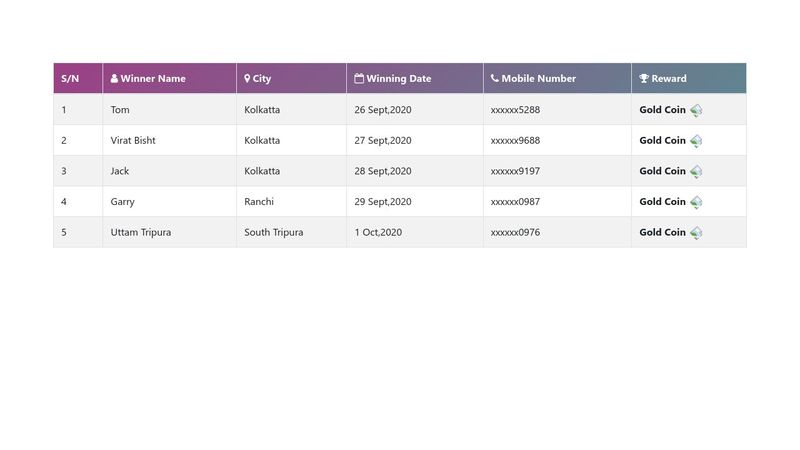Click serial number 2 in Virat Bisht's row
800x450 pixels.
[64, 140]
